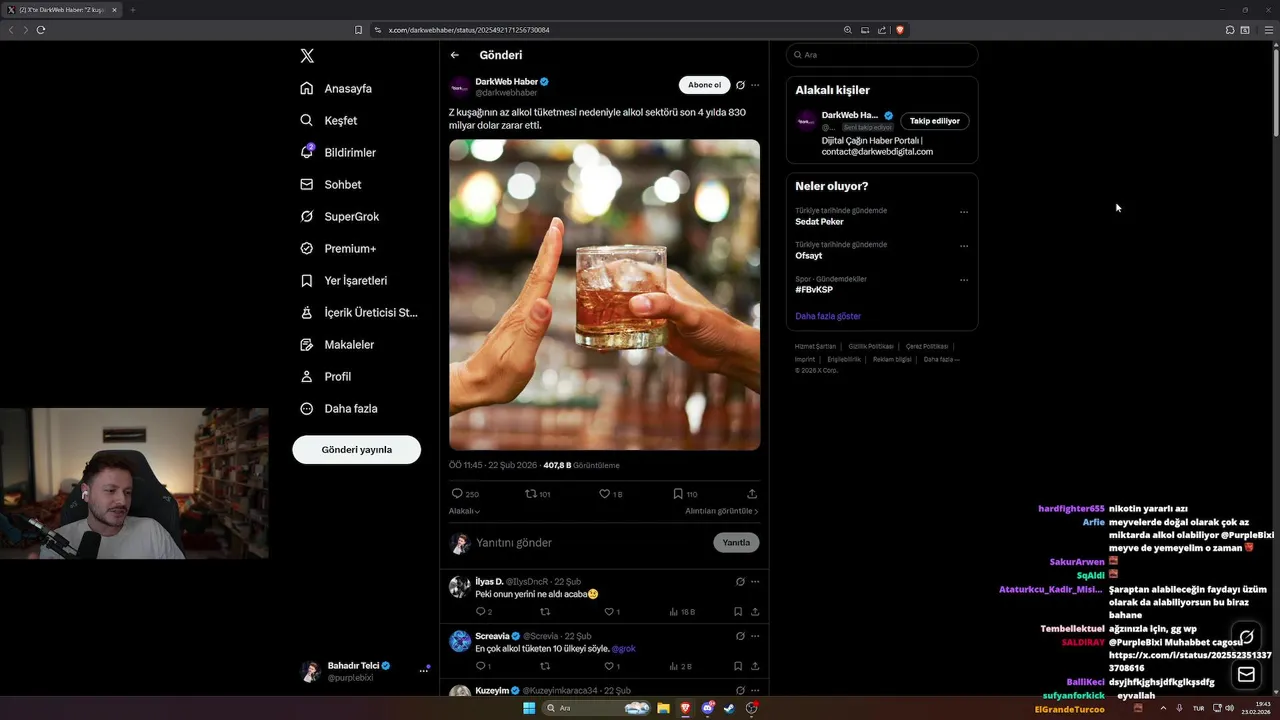Open Alıntıları görüntüle link
Image resolution: width=1280 pixels, height=720 pixels.
point(722,511)
